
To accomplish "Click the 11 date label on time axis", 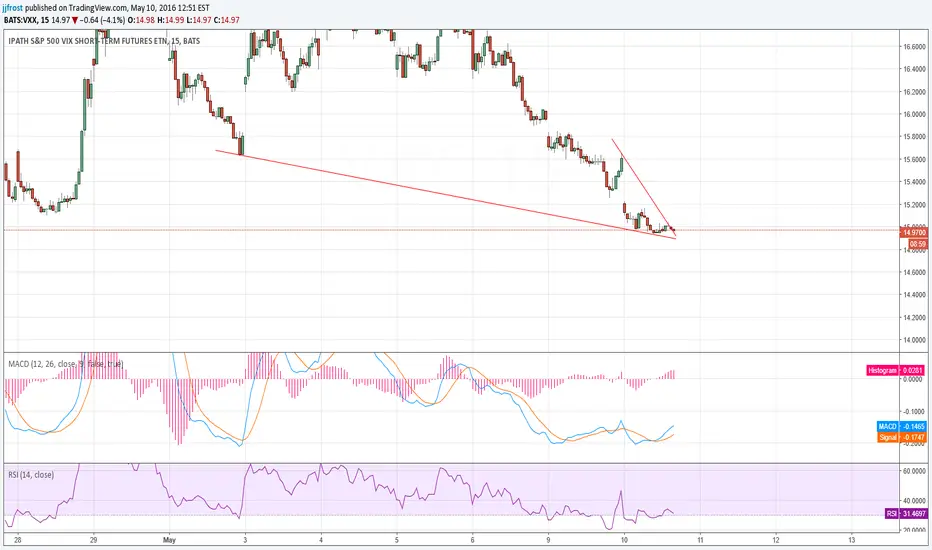I will click(700, 540).
